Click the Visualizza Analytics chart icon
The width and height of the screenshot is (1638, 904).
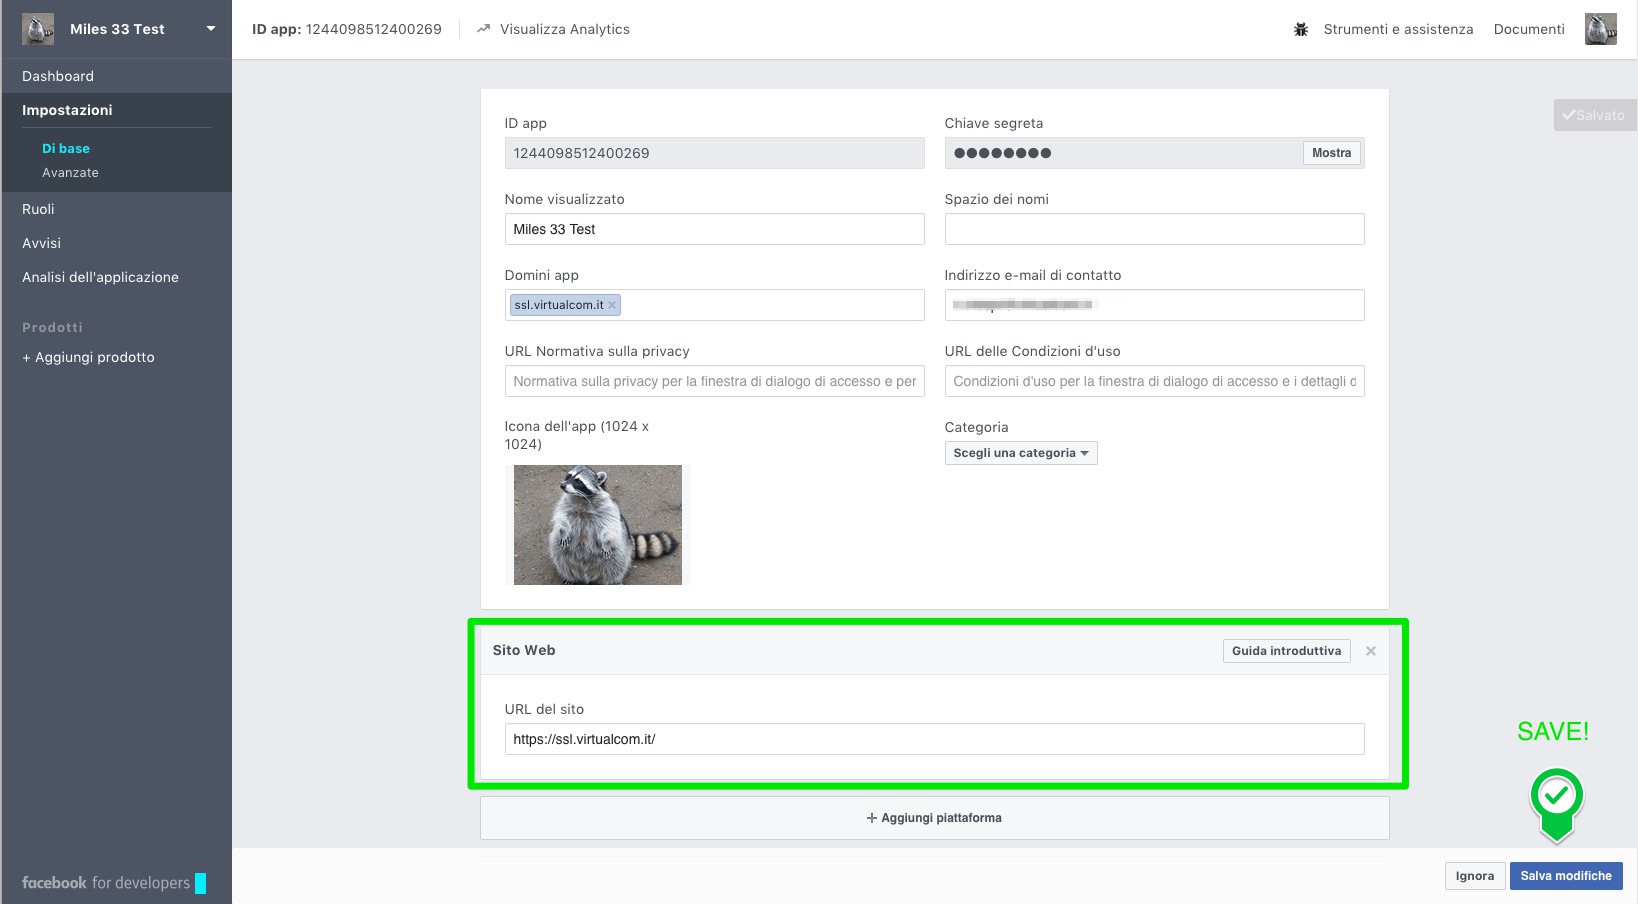point(484,29)
